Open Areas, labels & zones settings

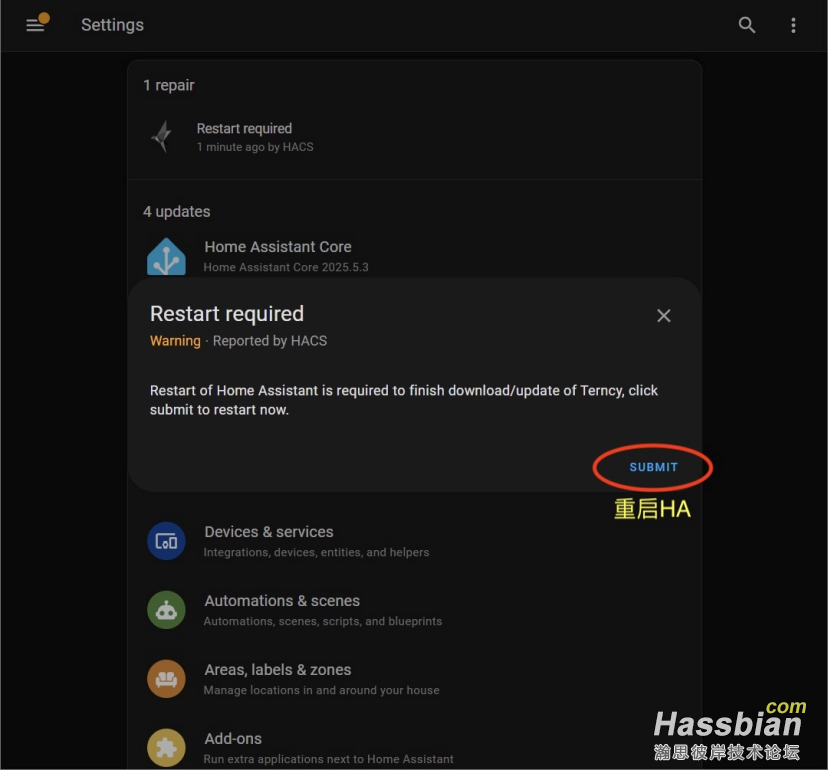pos(415,679)
